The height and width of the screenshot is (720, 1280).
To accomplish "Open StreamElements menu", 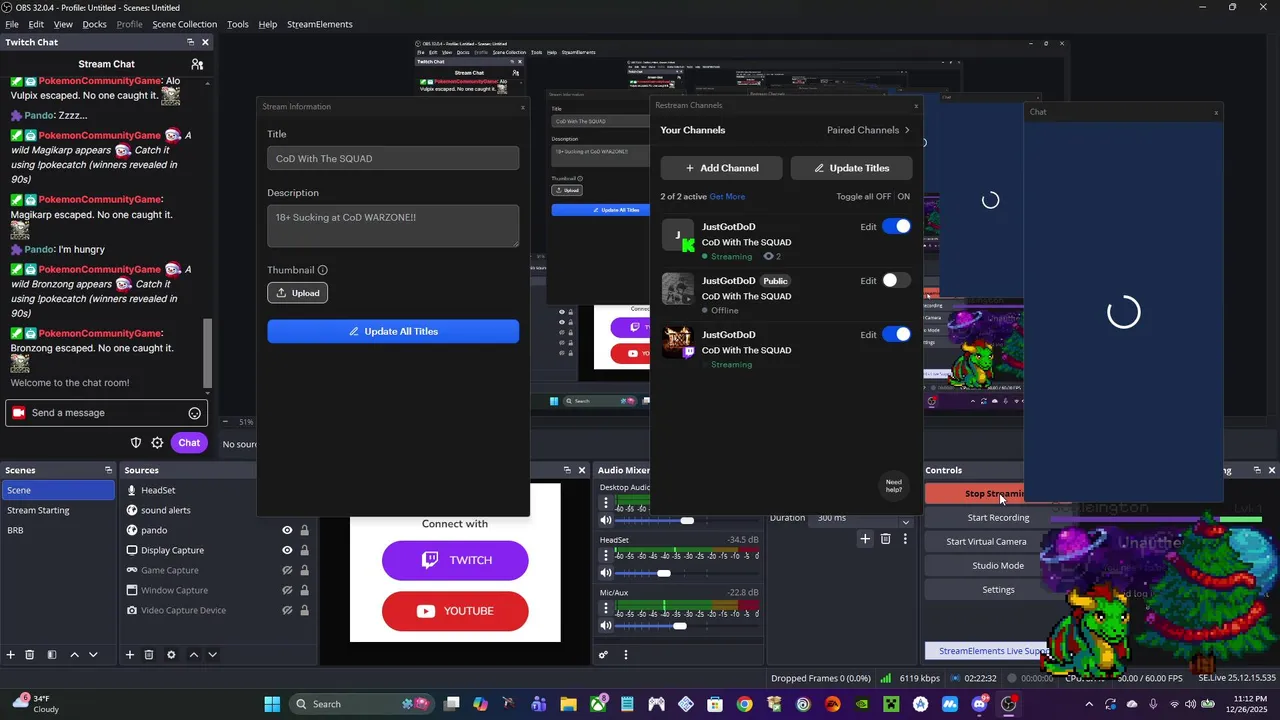I will [x=320, y=24].
